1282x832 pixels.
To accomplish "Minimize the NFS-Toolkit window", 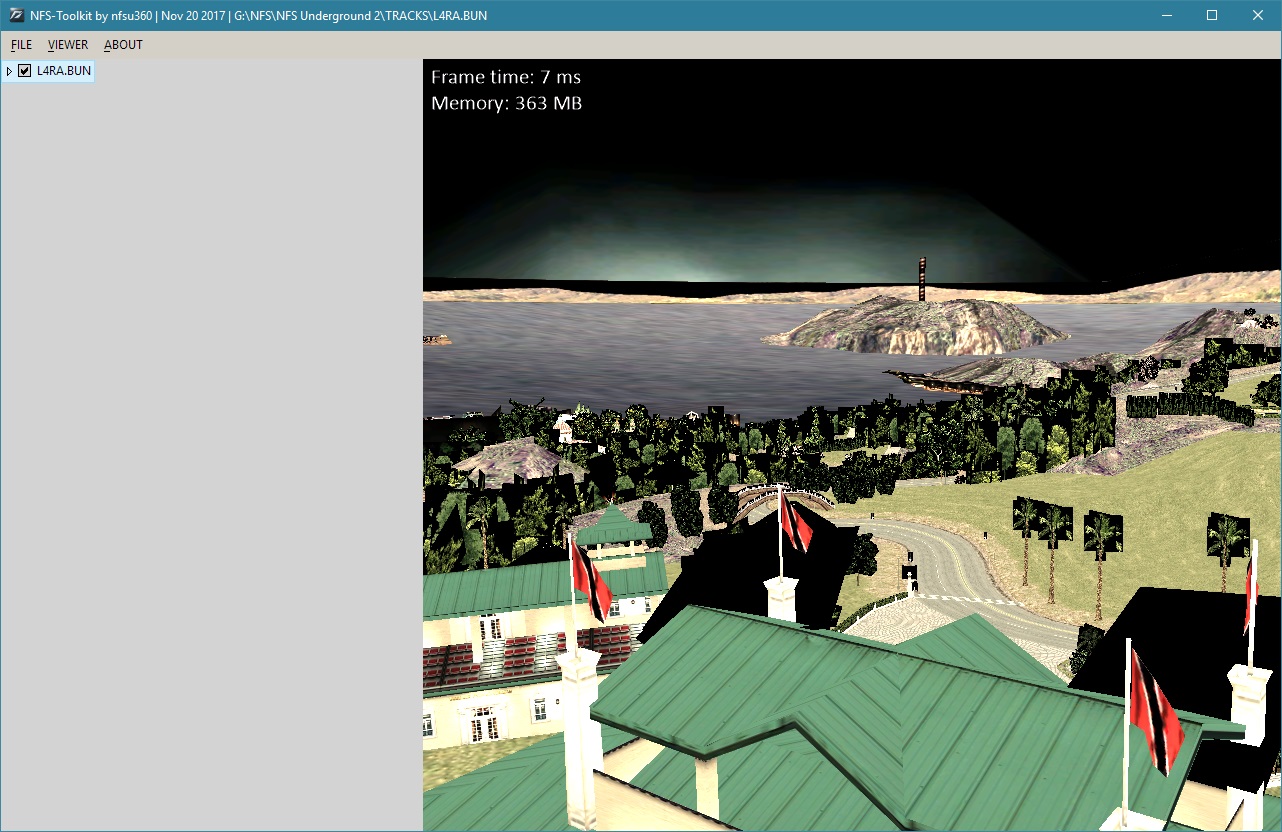I will pos(1166,15).
